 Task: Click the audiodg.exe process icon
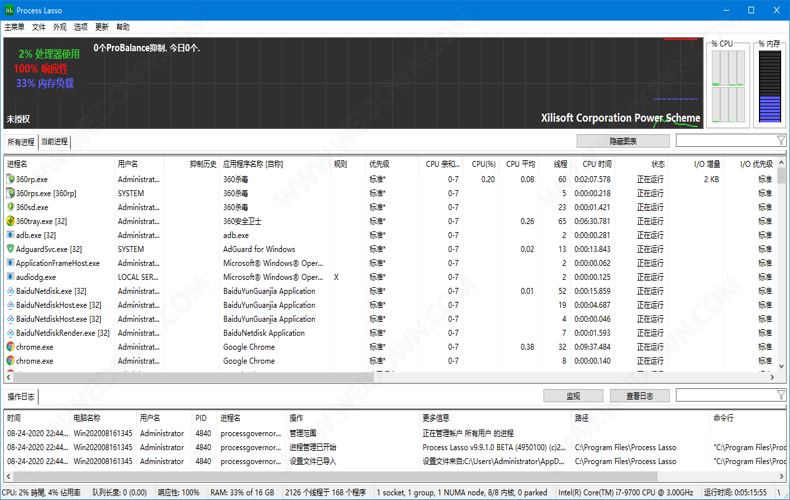pos(11,277)
